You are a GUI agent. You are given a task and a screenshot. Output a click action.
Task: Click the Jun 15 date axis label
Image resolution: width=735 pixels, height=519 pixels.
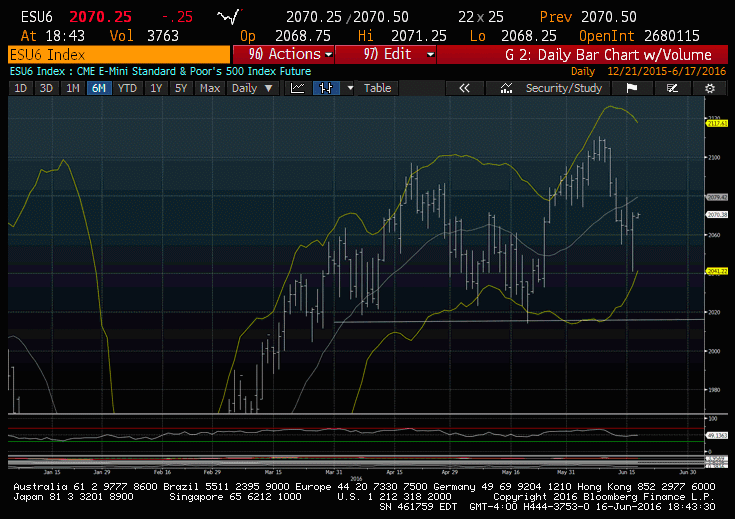coord(627,472)
